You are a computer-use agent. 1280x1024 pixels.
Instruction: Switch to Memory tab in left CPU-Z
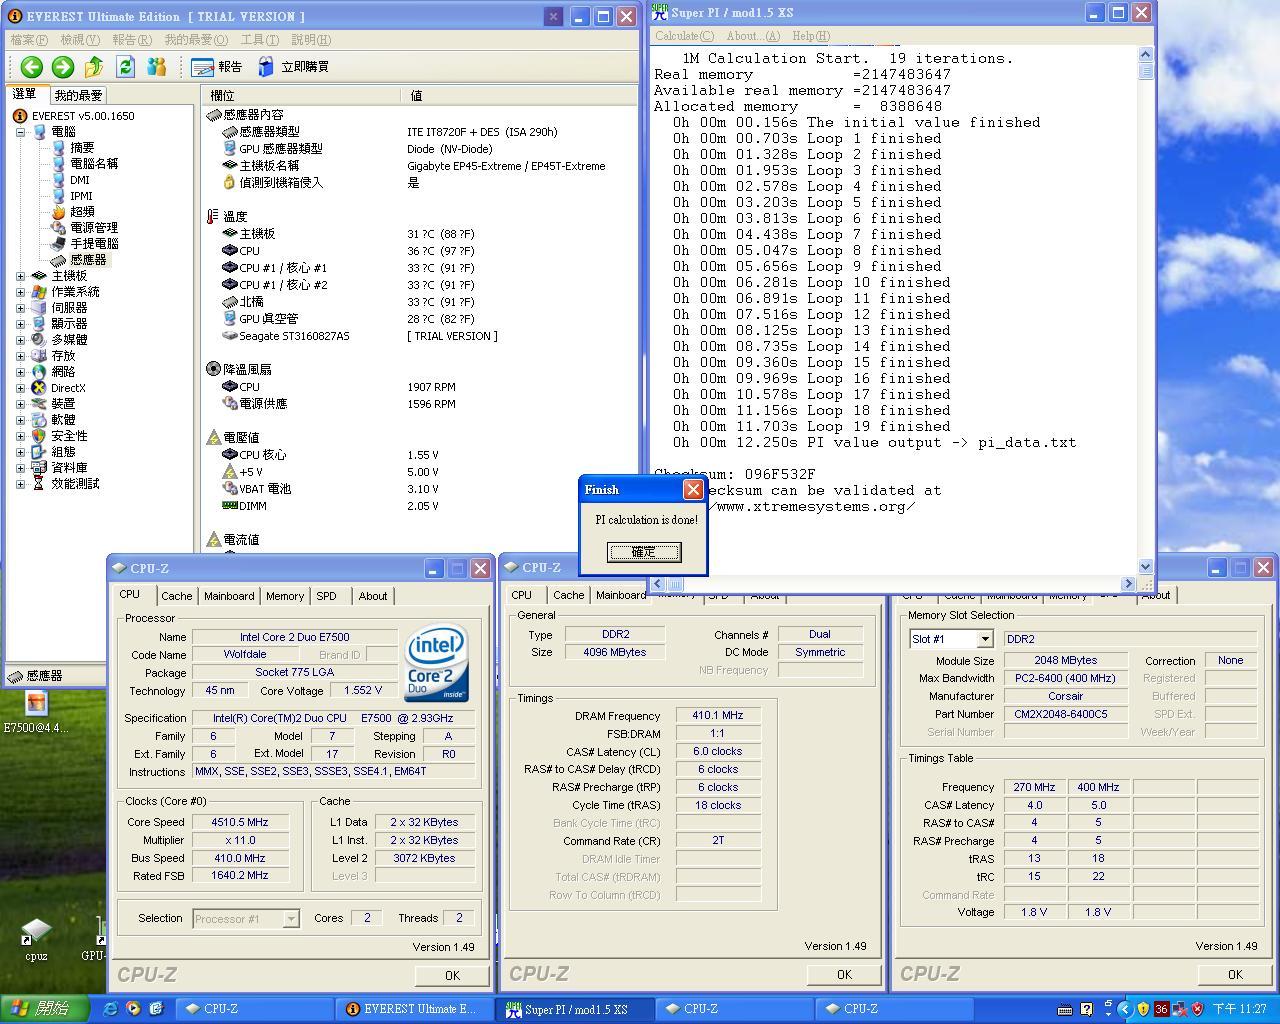pos(285,596)
